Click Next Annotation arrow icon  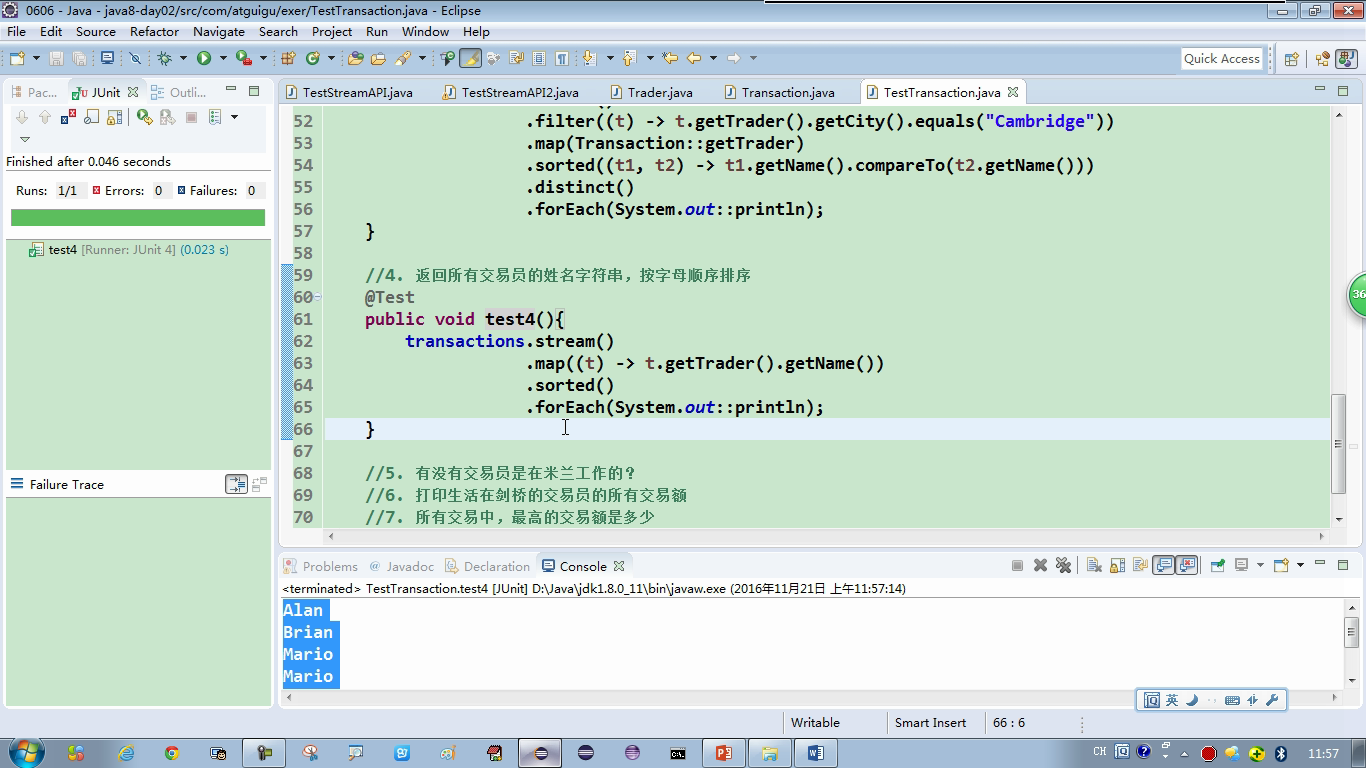[x=589, y=58]
